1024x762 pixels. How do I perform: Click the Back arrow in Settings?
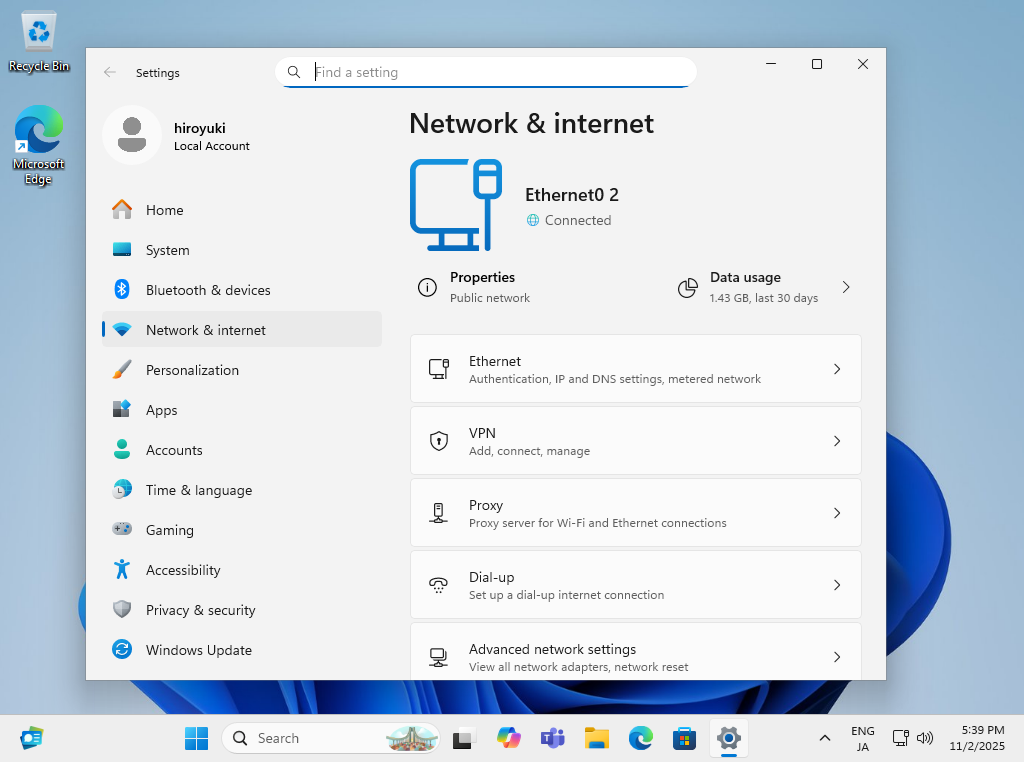tap(110, 72)
